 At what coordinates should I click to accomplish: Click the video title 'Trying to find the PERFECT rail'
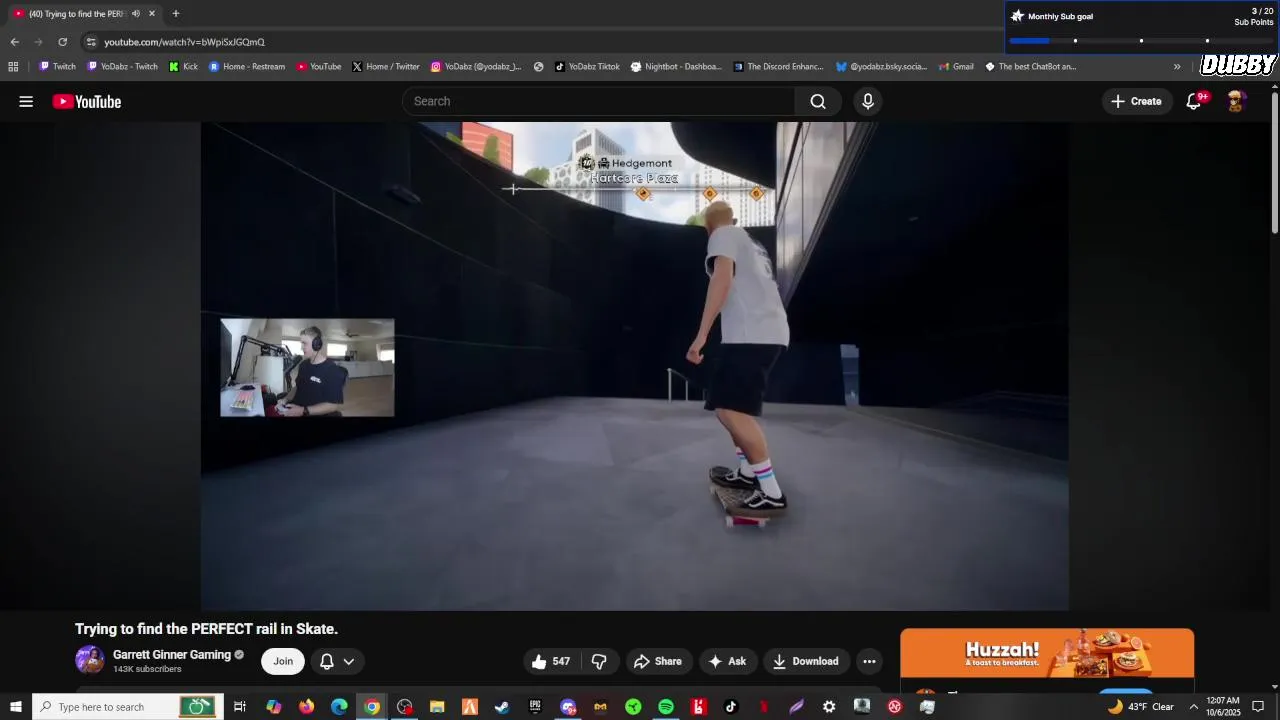[206, 629]
